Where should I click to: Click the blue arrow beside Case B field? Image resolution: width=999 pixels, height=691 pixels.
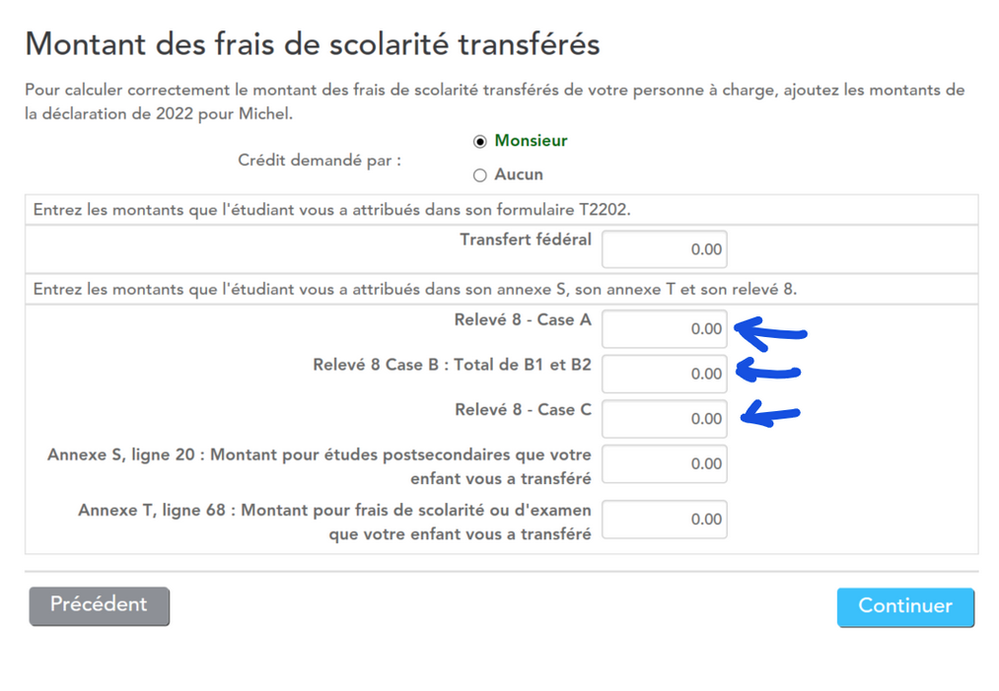click(x=768, y=371)
